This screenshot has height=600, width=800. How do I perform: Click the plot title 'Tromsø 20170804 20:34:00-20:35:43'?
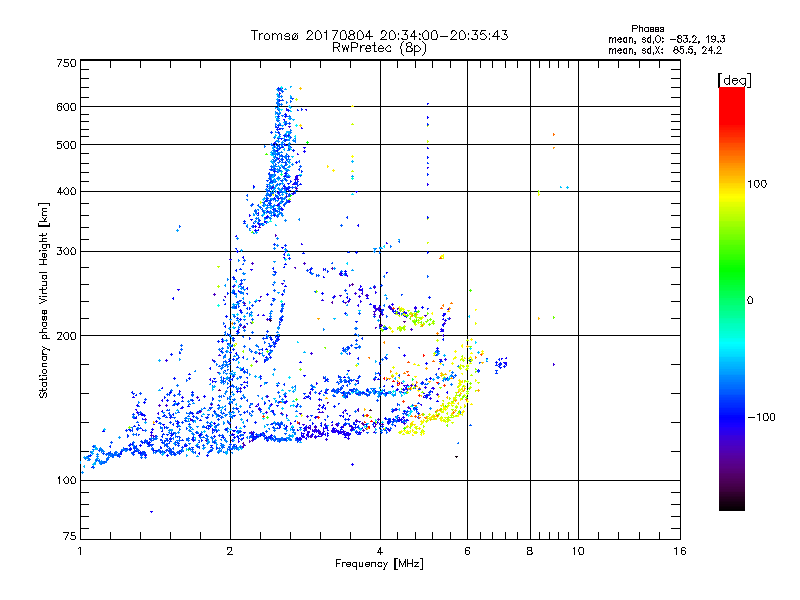[379, 35]
